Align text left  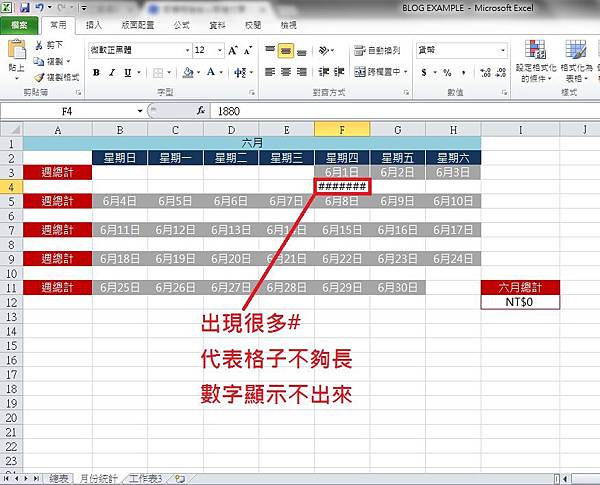tap(270, 72)
